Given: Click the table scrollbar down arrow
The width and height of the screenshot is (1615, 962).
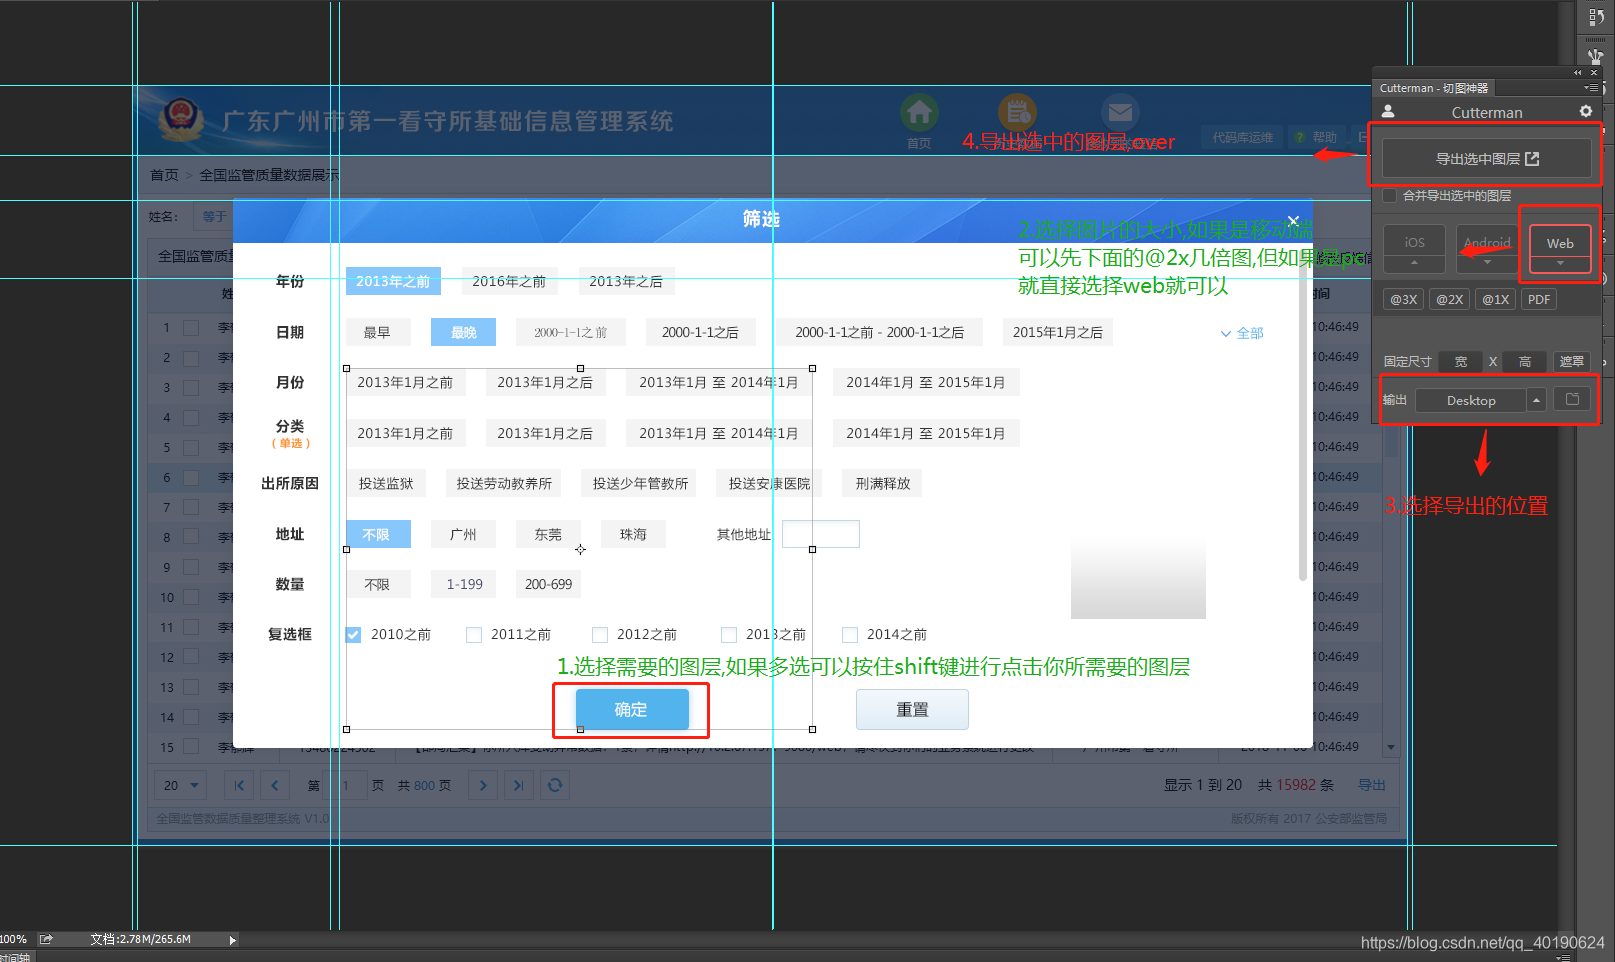Looking at the screenshot, I should (1391, 747).
